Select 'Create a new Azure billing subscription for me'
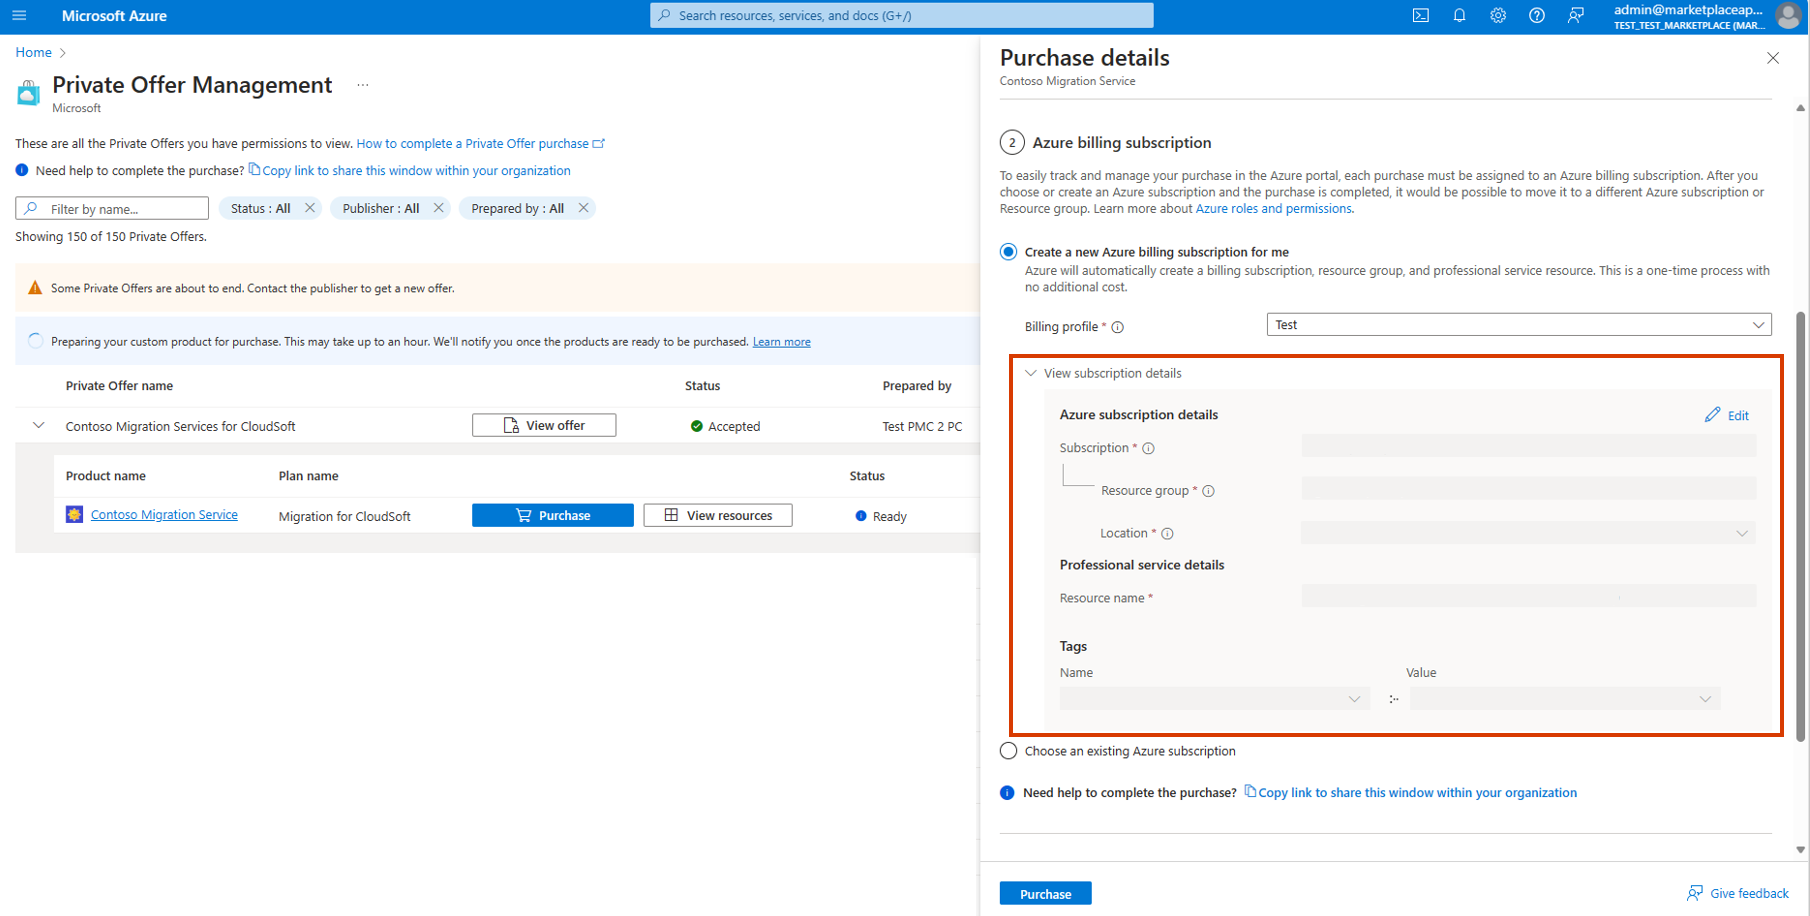 (1008, 251)
